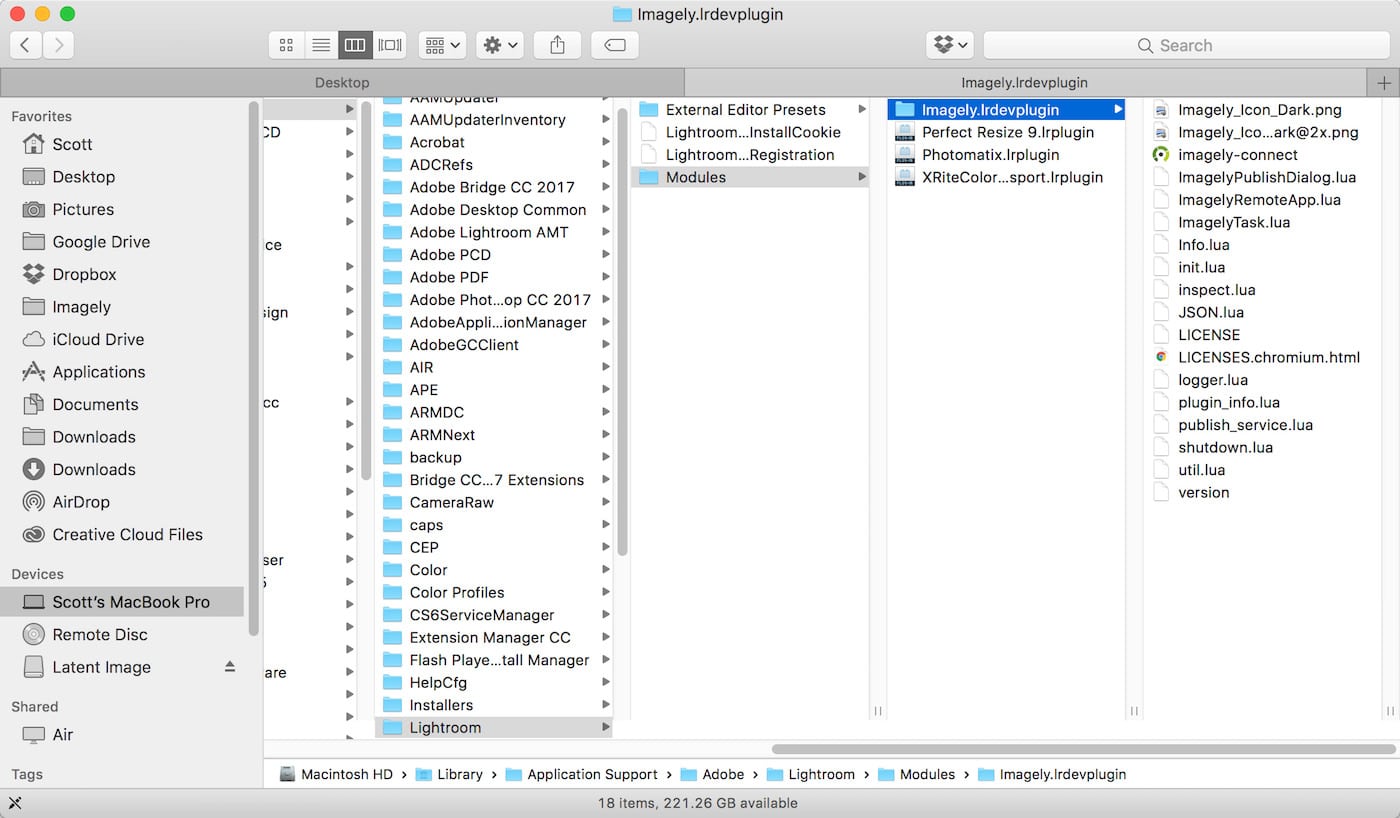Screen dimensions: 1400x818
Task: Open AirDrop in the sidebar
Action: (81, 502)
